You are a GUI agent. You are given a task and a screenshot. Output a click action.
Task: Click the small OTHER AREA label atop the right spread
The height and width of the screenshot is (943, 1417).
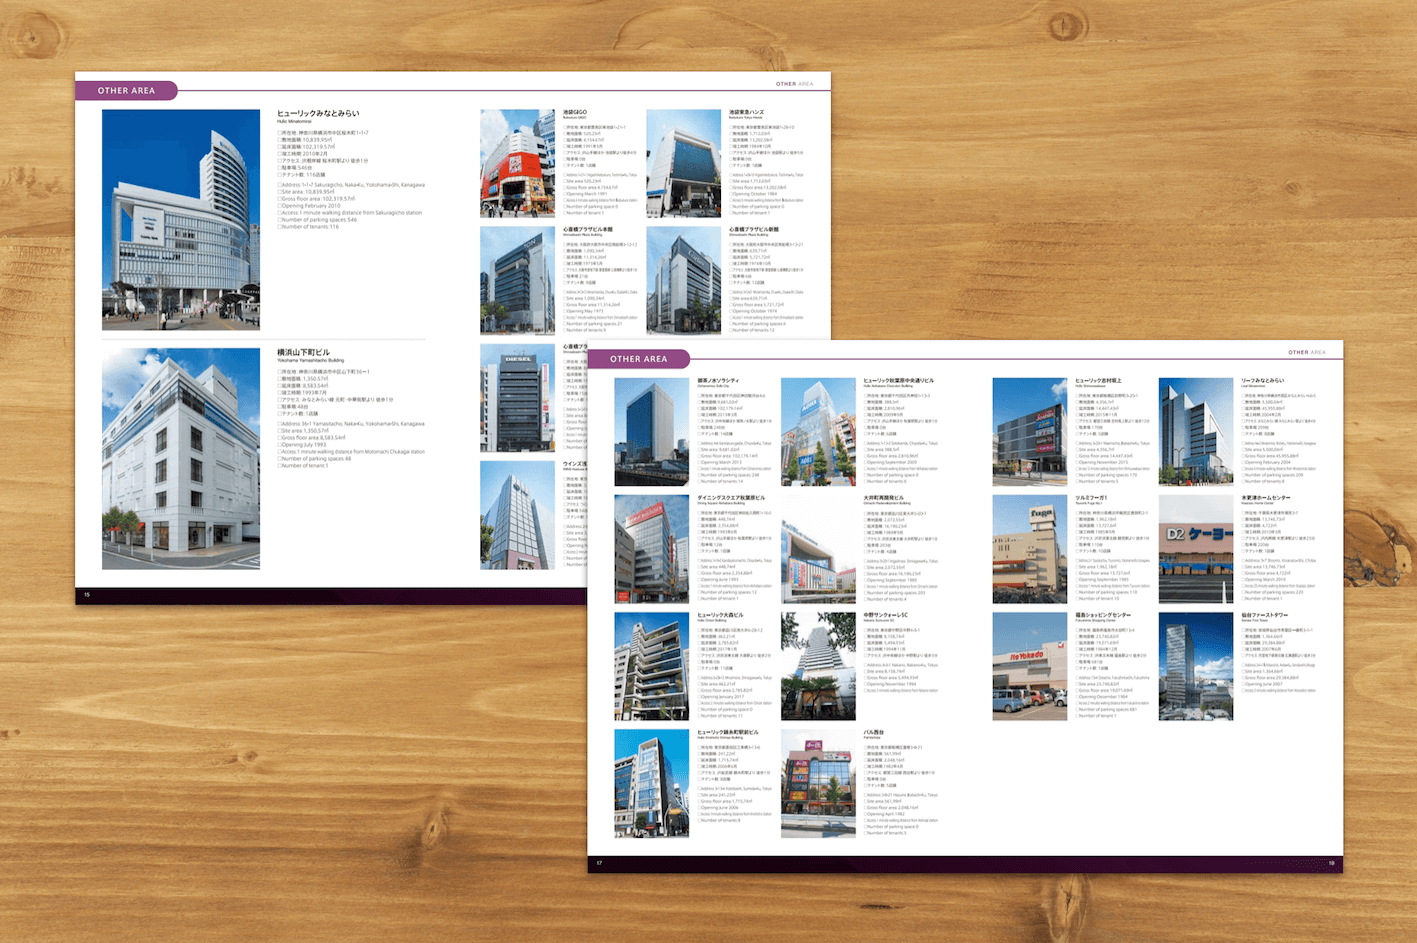(1307, 352)
